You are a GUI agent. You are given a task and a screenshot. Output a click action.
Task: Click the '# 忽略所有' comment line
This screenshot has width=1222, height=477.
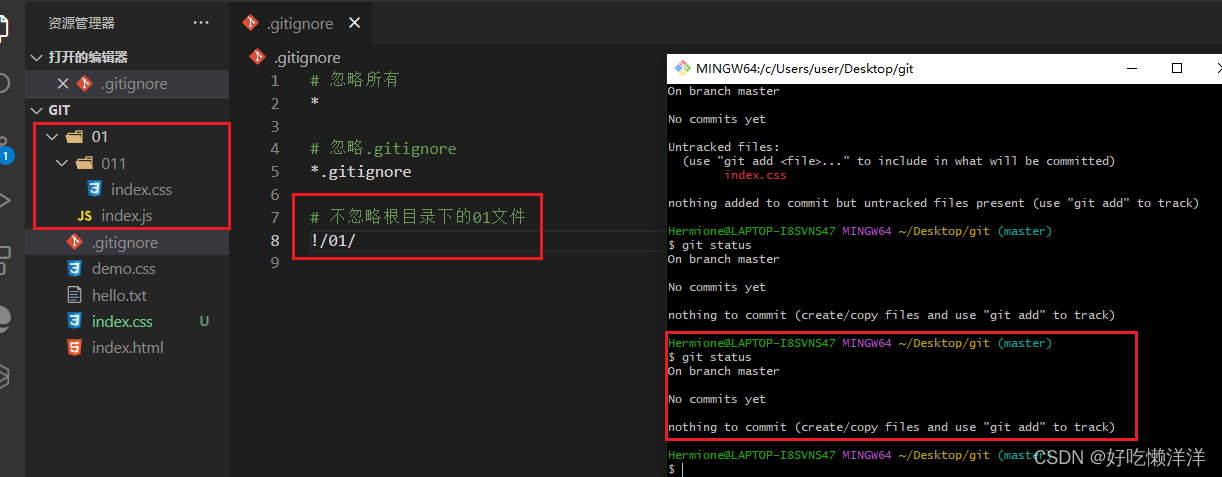[354, 79]
